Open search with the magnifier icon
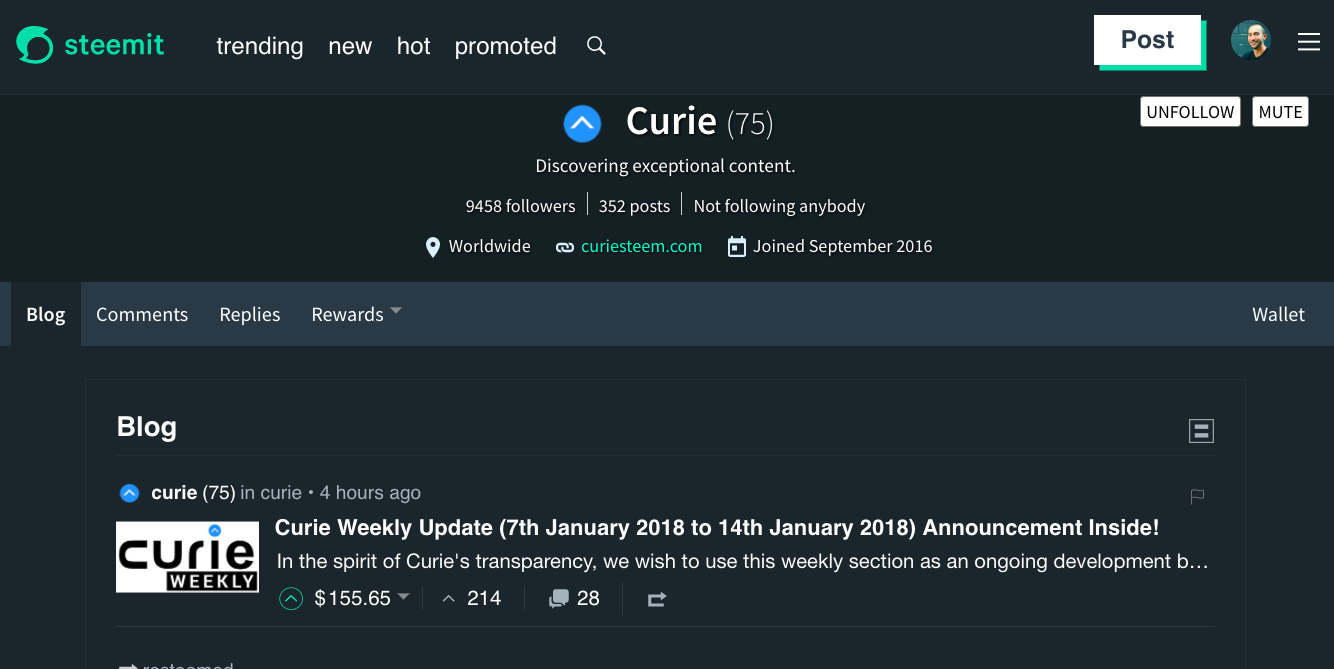 pyautogui.click(x=596, y=45)
